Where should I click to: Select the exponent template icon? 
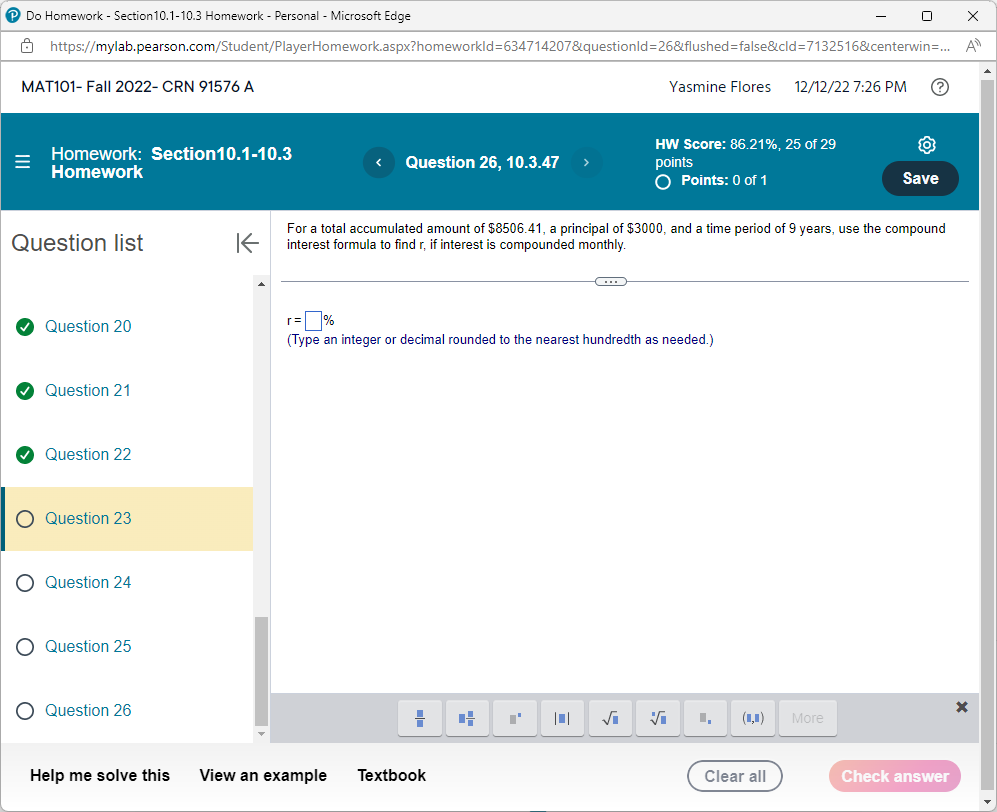(514, 718)
